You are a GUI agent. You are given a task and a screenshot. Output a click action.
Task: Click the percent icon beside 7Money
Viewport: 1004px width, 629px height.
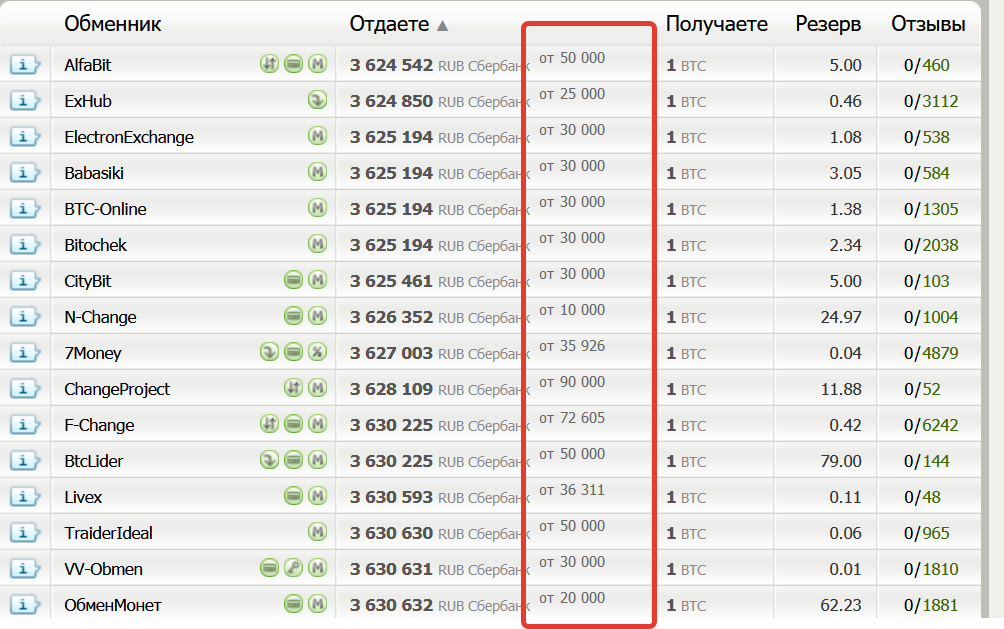[316, 352]
